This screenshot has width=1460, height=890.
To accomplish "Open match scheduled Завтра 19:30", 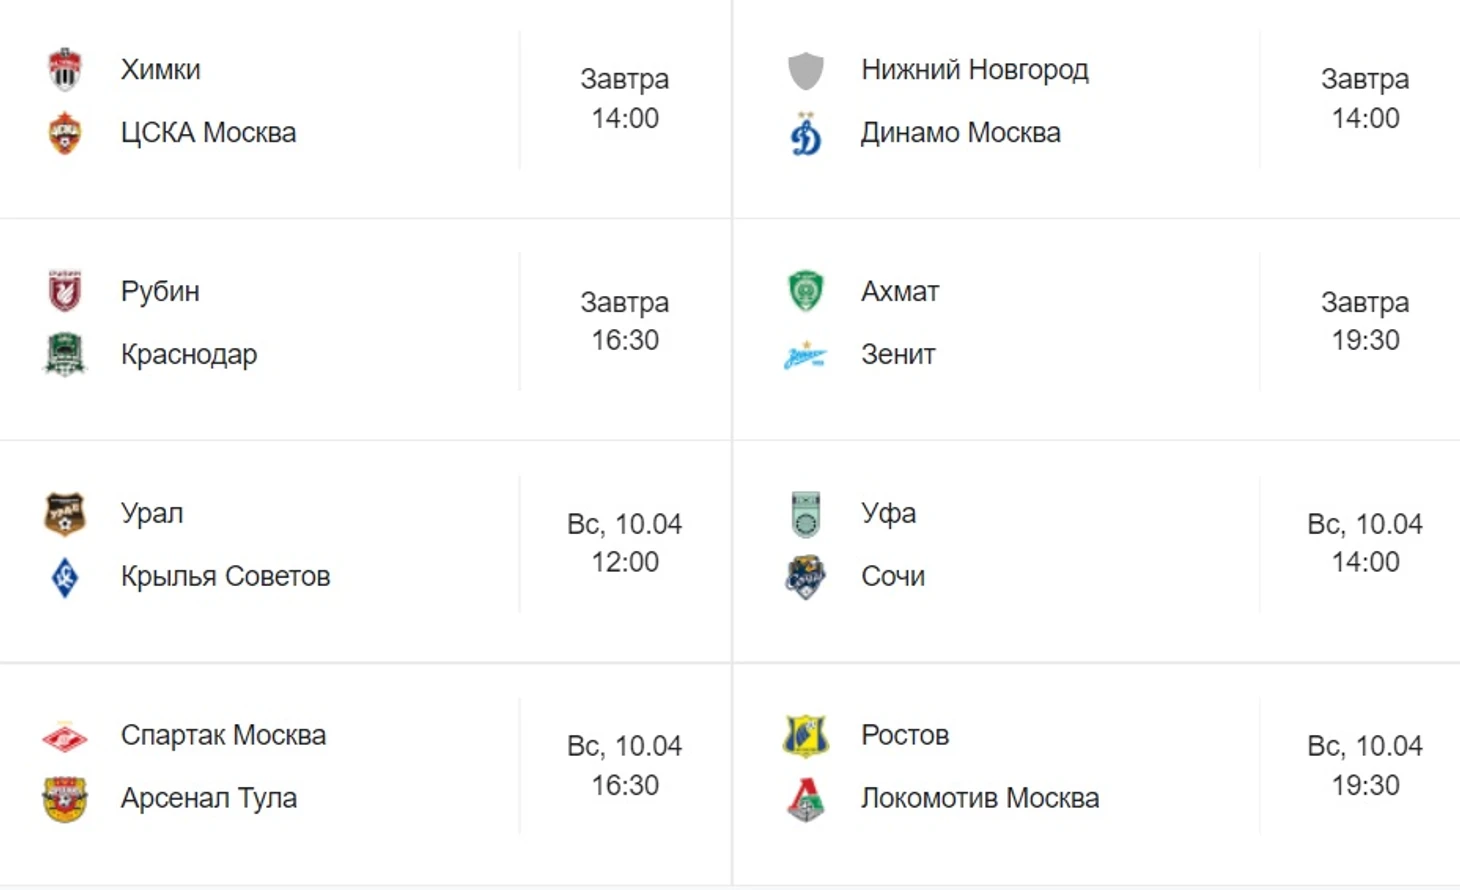I will pos(1365,321).
